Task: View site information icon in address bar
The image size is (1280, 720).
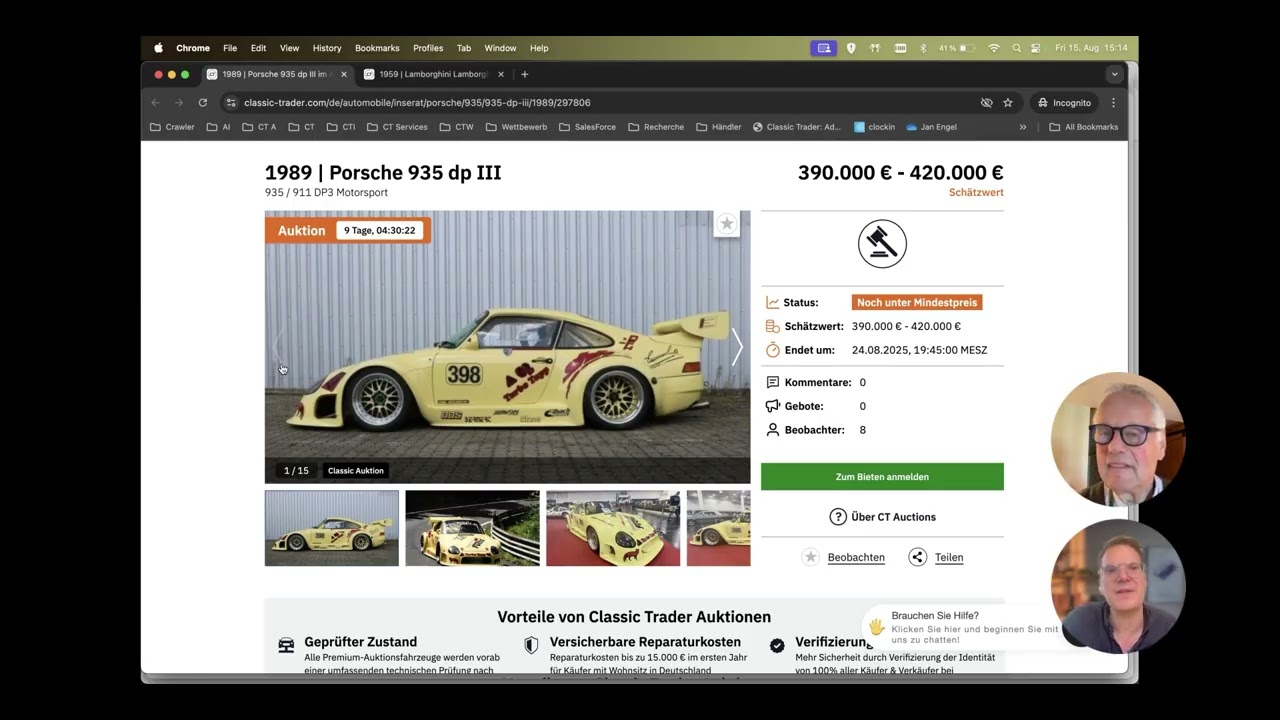Action: (x=231, y=102)
